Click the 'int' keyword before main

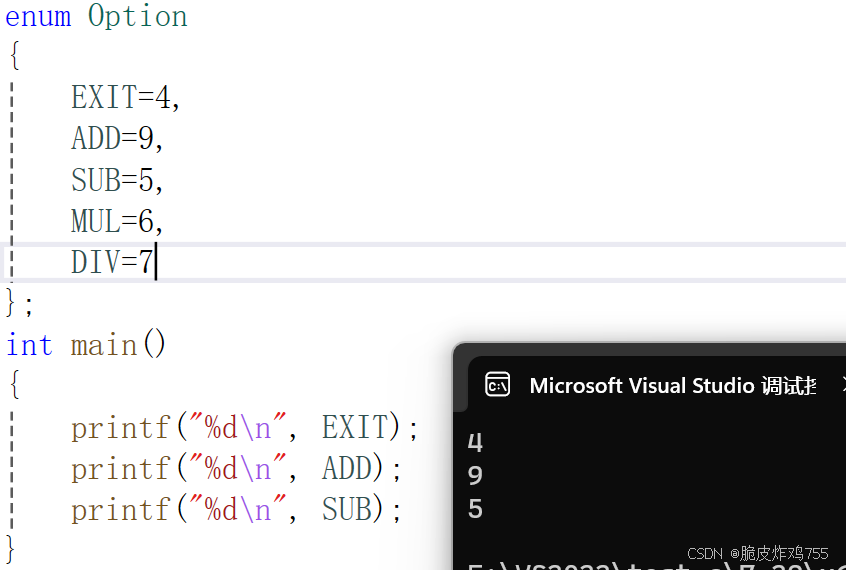tap(29, 344)
